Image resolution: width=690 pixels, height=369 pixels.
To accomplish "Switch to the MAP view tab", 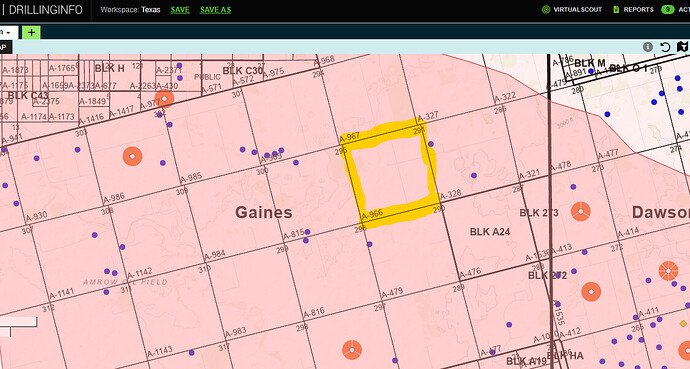I will click(x=4, y=47).
